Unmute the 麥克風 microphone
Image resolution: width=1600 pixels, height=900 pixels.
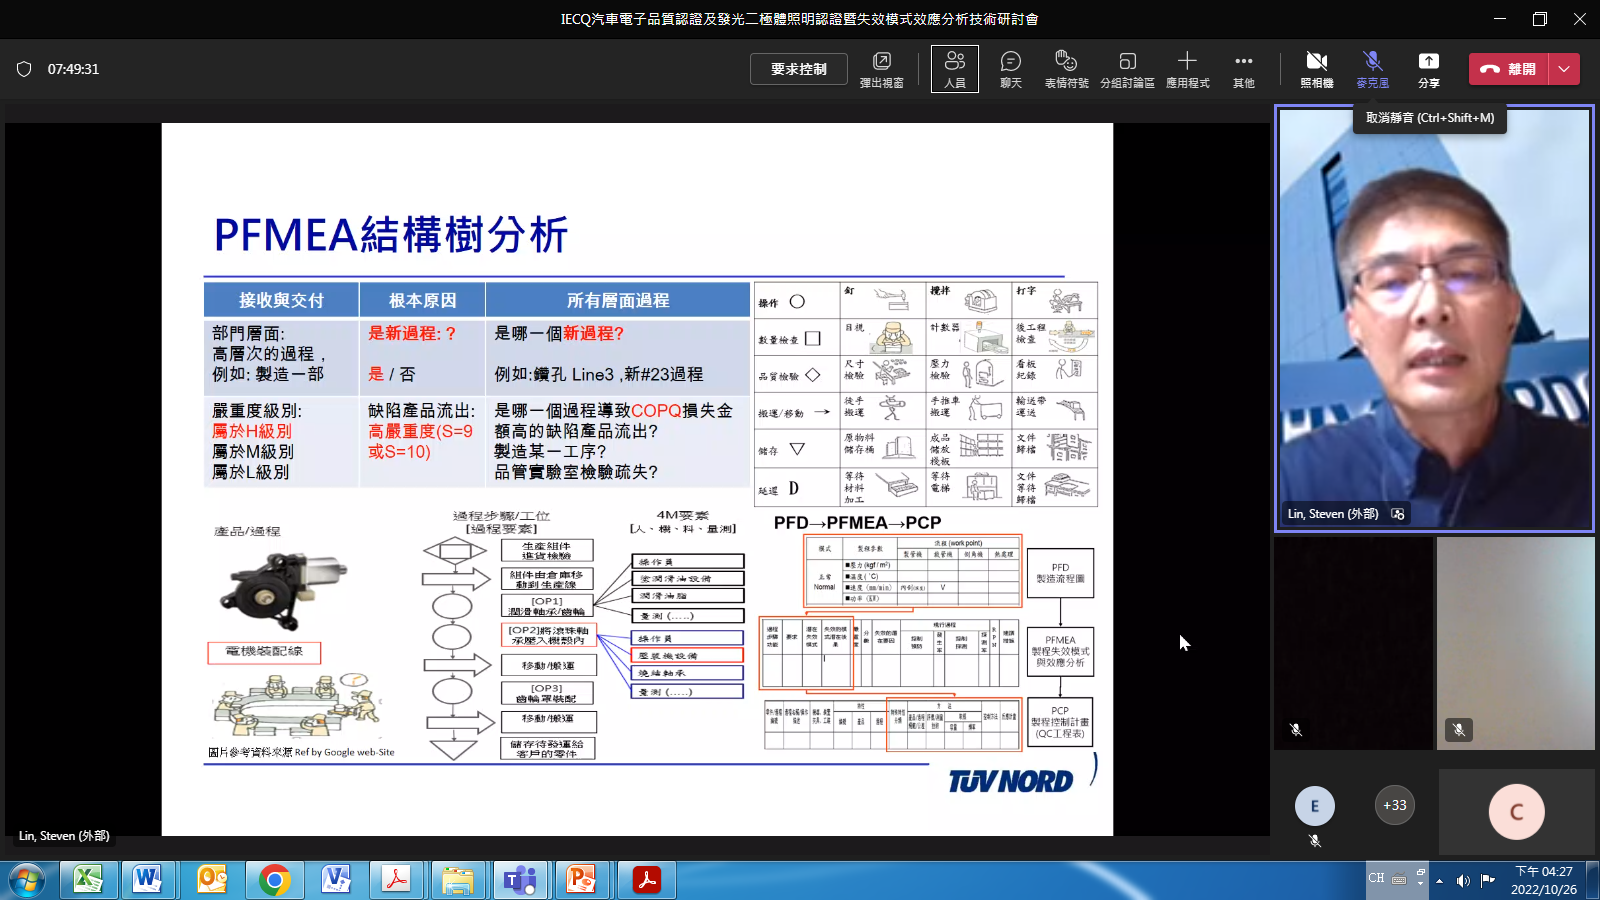pyautogui.click(x=1373, y=69)
